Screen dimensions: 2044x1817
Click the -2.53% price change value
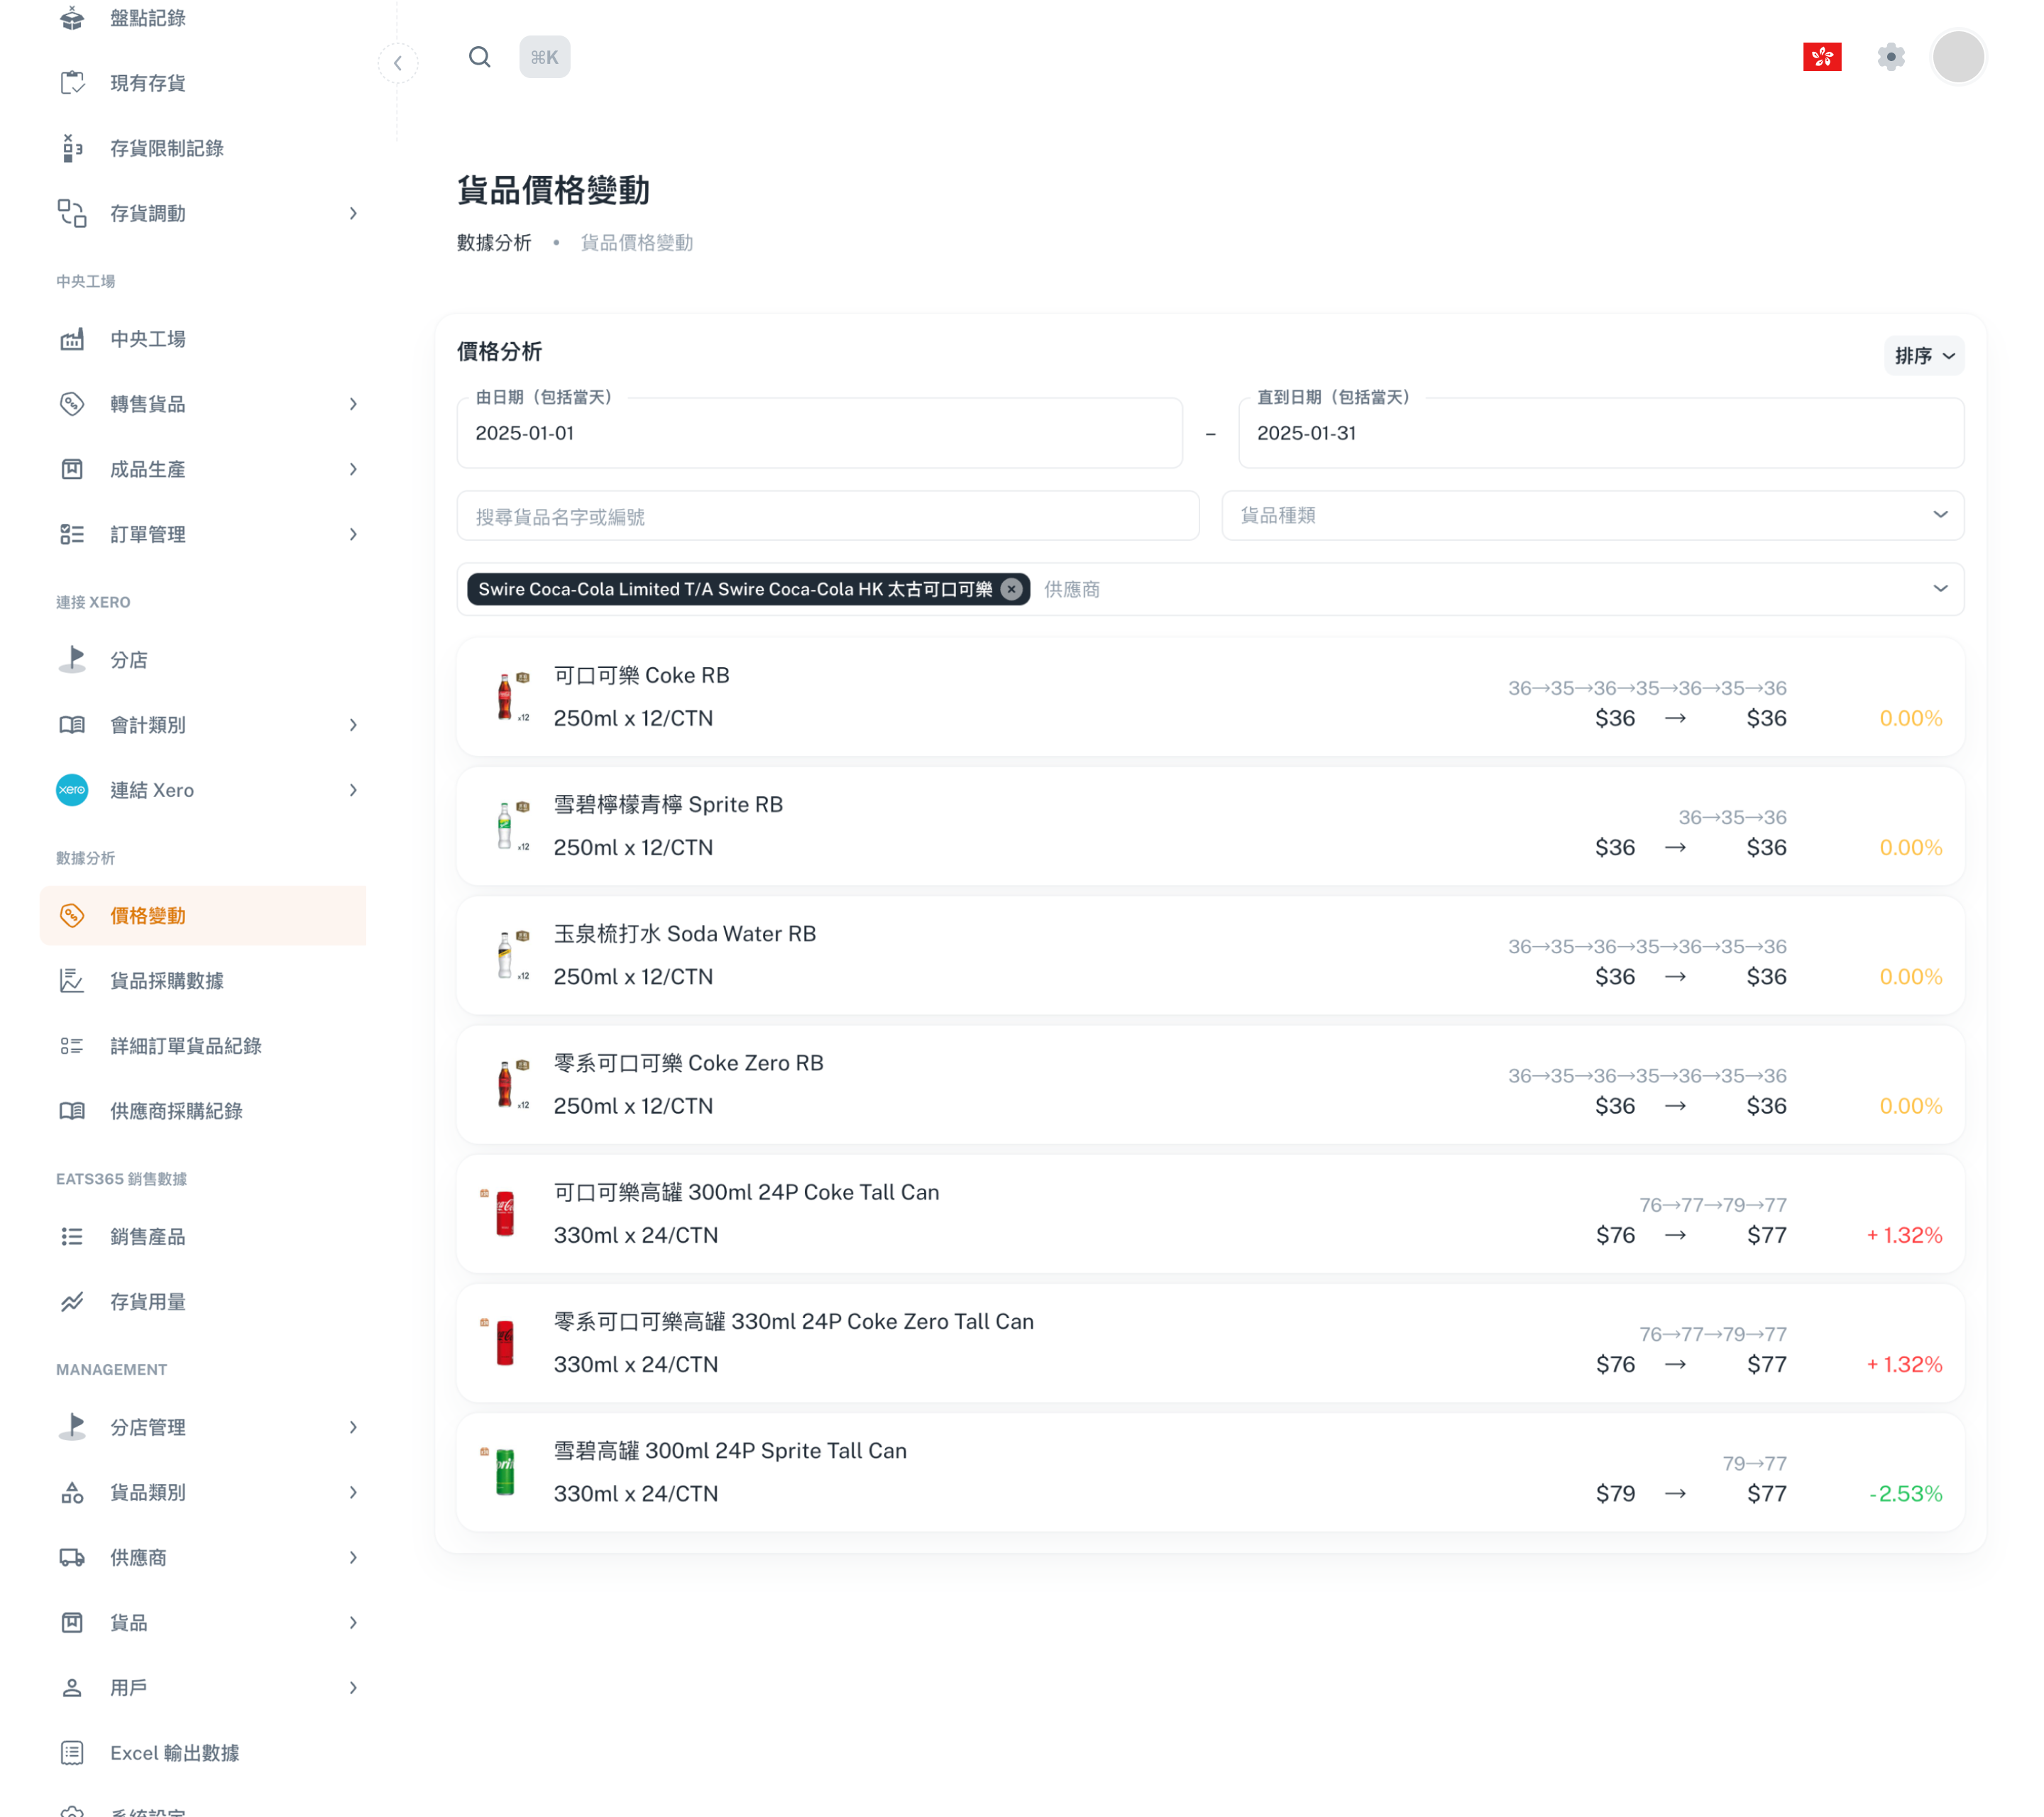pos(1906,1494)
